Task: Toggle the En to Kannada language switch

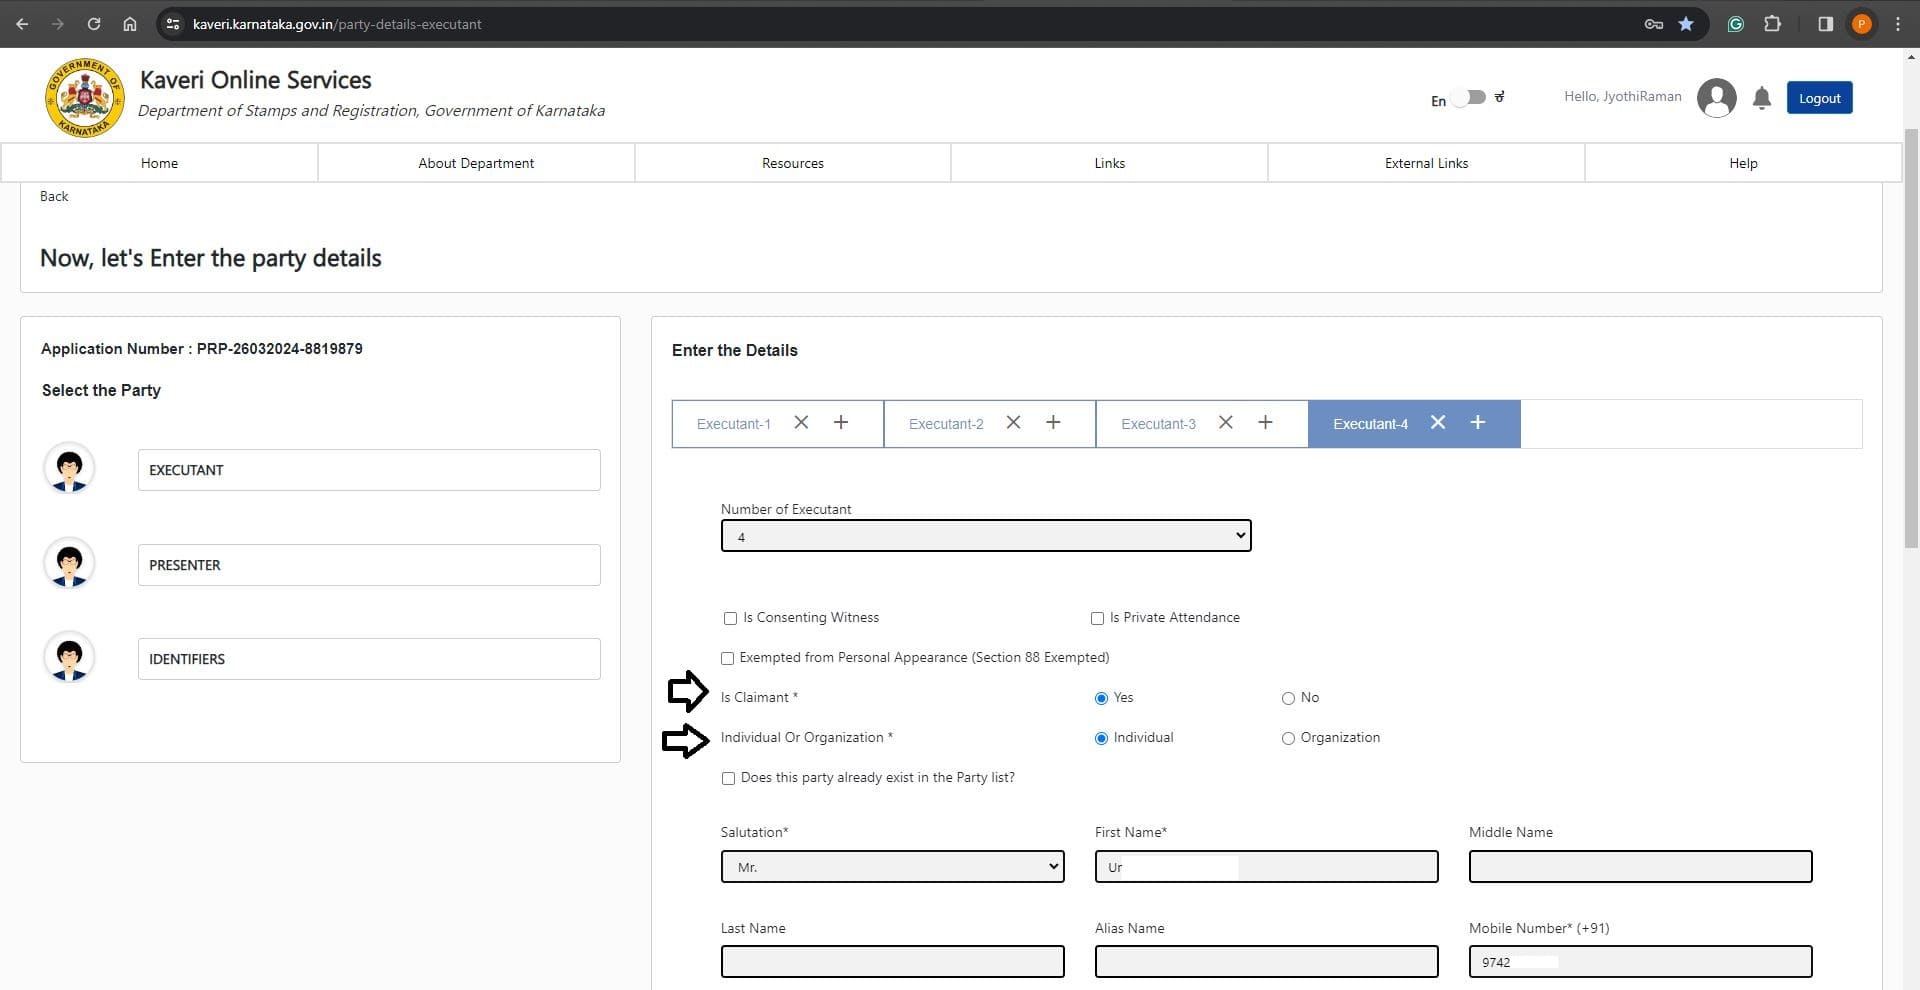Action: coord(1469,98)
